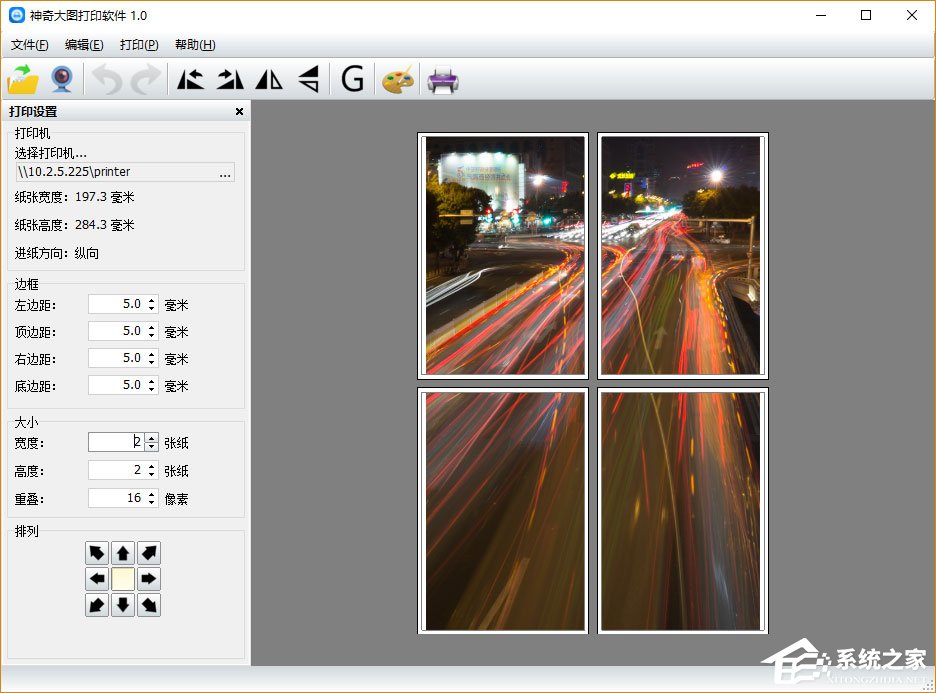
Task: Select the center alignment button
Action: (123, 579)
